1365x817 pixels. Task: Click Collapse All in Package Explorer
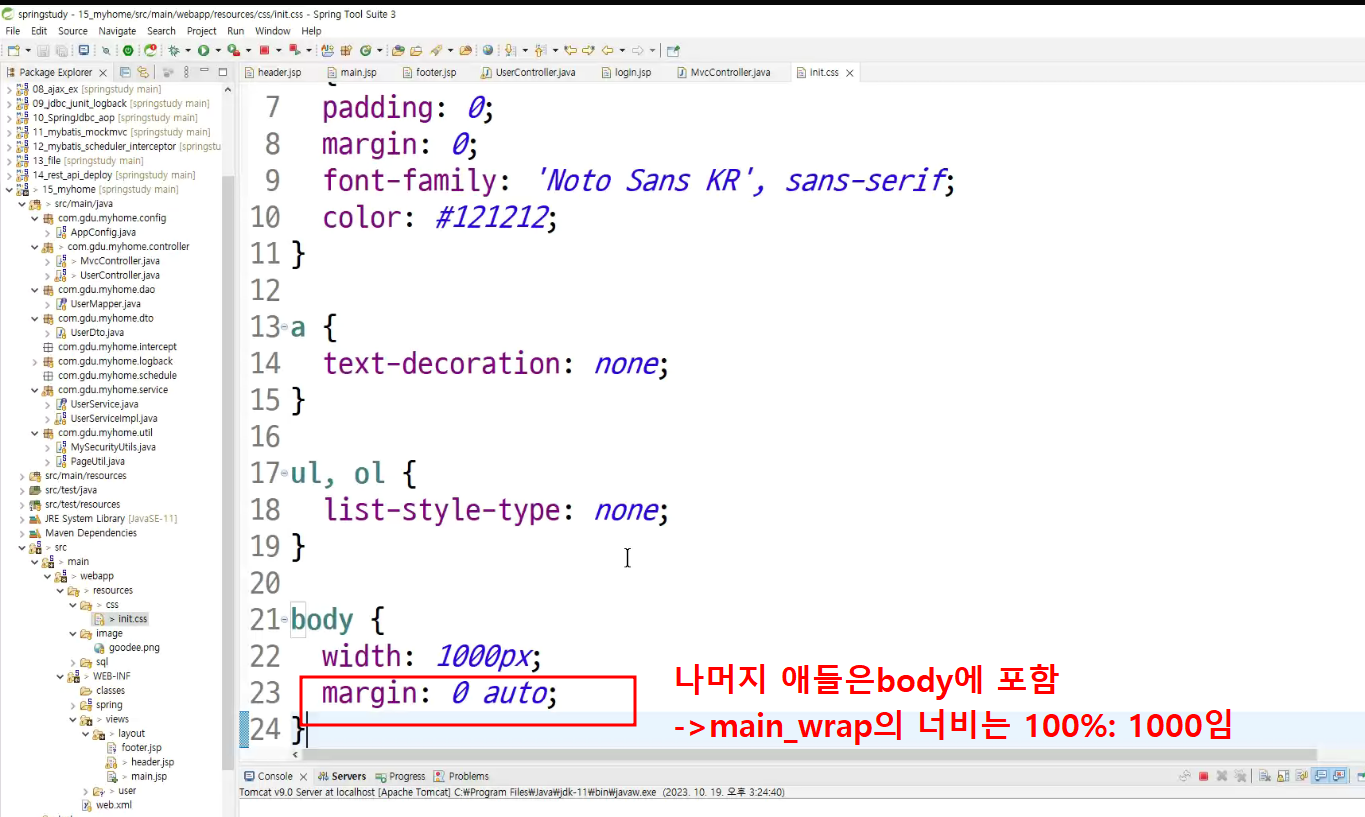[126, 72]
